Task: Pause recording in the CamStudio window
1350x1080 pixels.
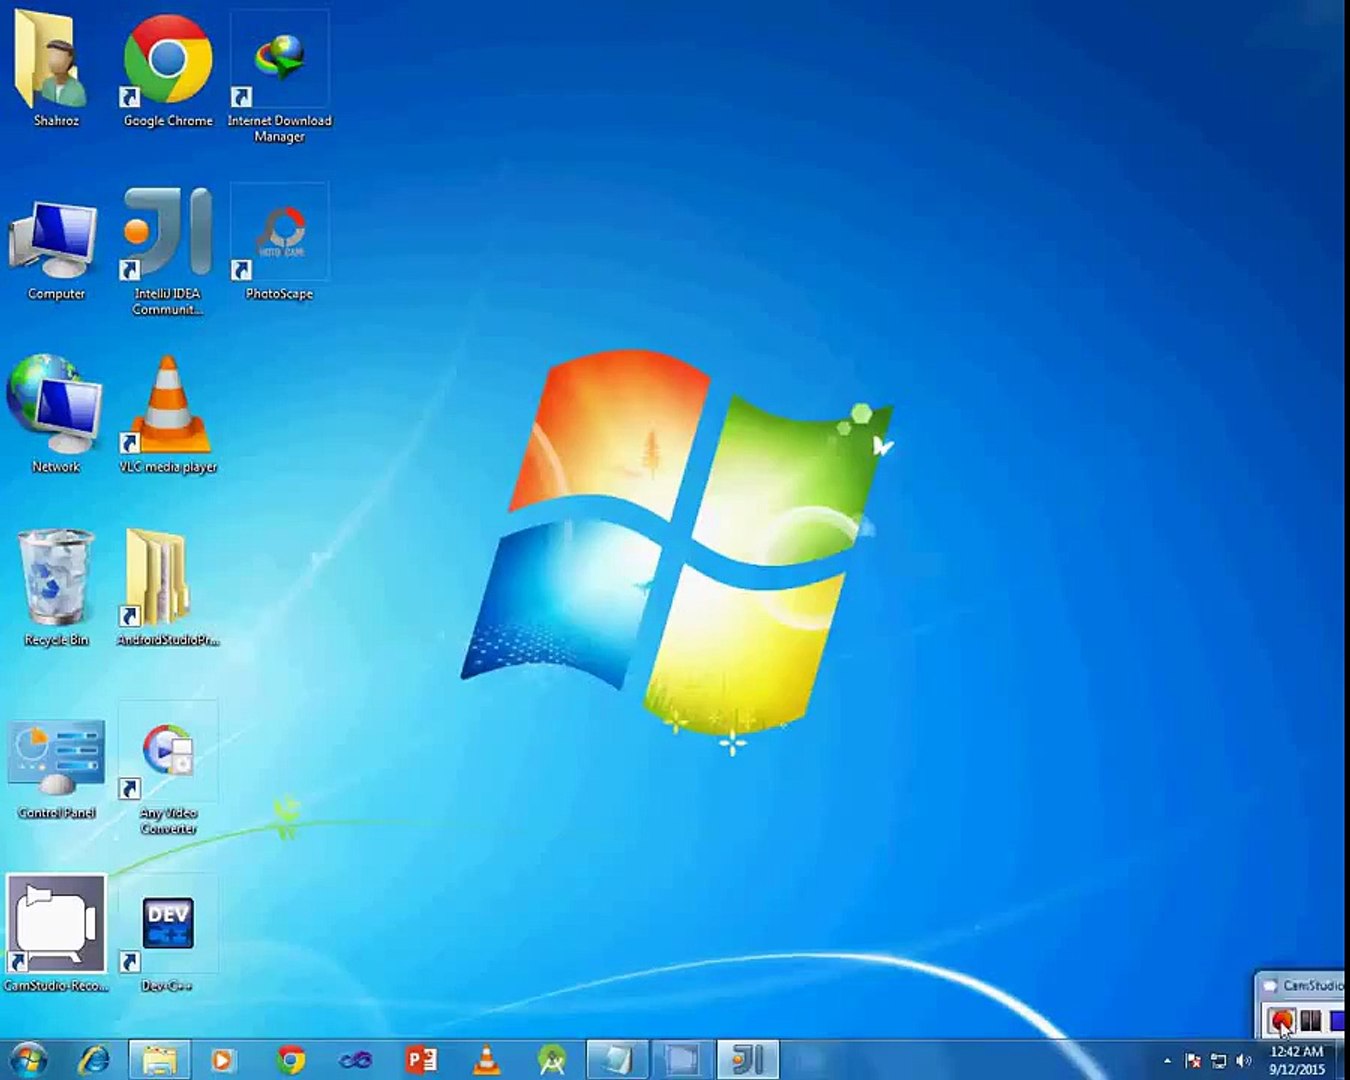Action: tap(1309, 1020)
